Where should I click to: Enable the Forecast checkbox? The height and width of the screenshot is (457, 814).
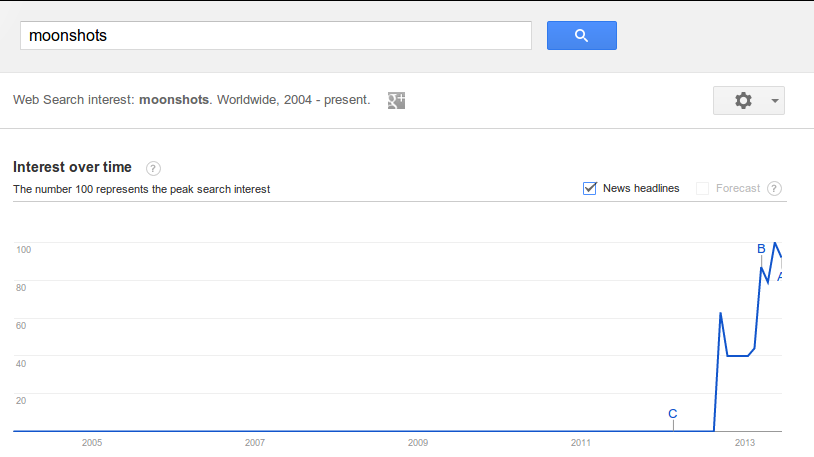click(x=702, y=189)
